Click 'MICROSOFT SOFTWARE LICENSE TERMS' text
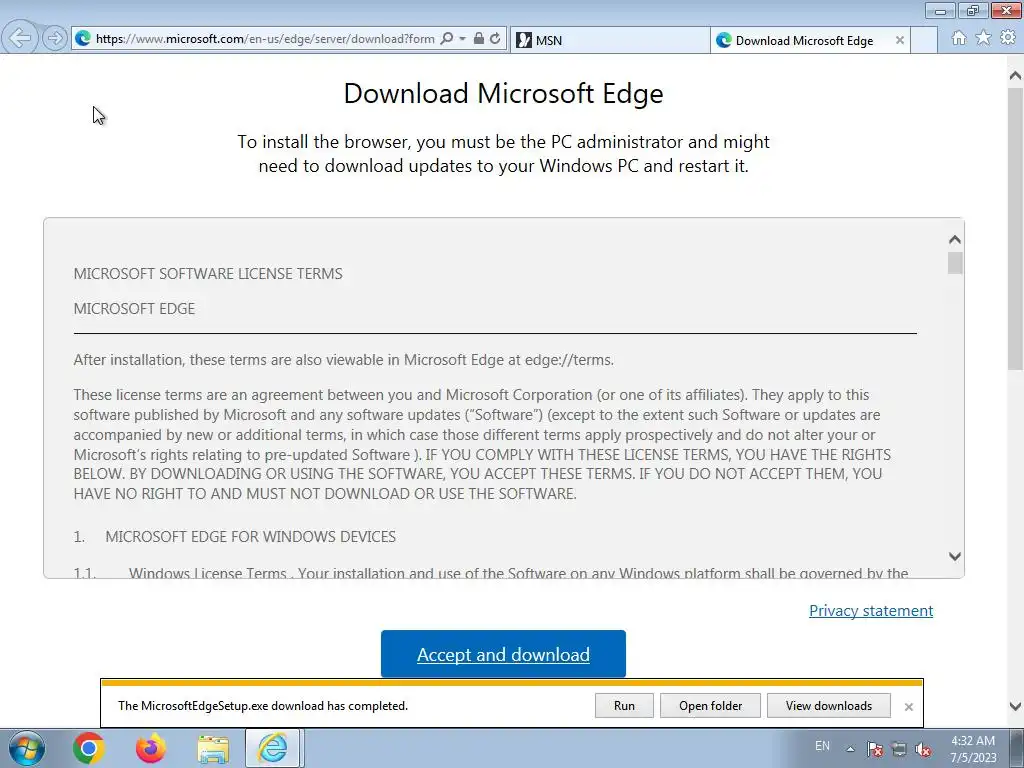1024x768 pixels. 208,274
